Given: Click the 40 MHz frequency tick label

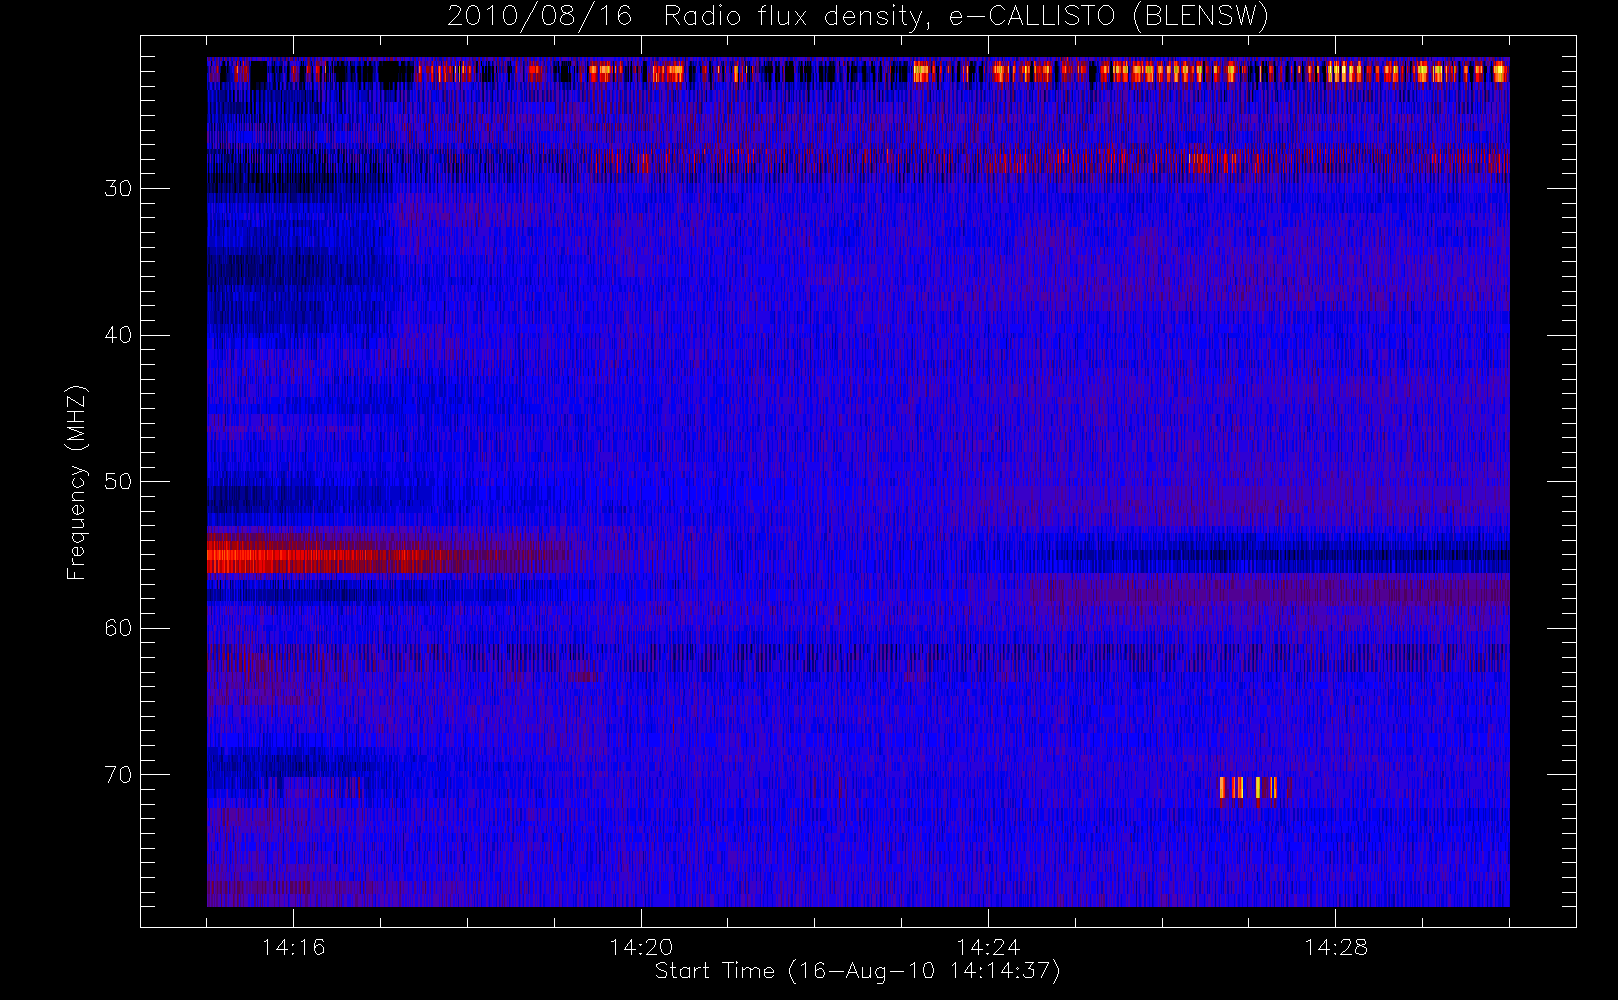Looking at the screenshot, I should click(118, 335).
